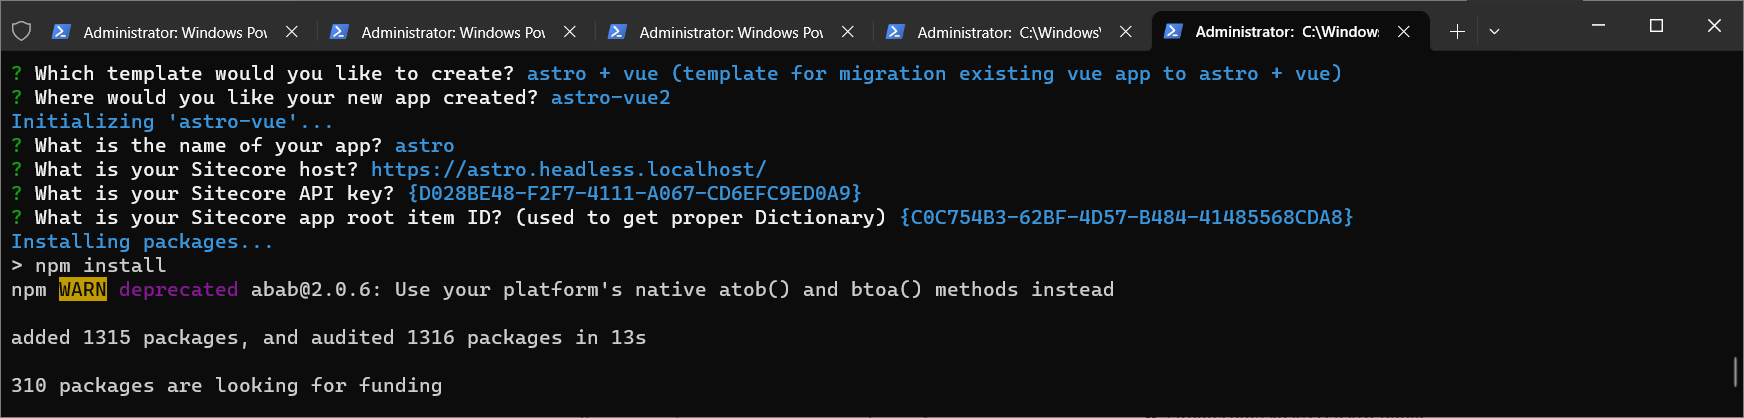Click the admin shield icon in title bar
Screen dimensions: 1744x418
21,32
